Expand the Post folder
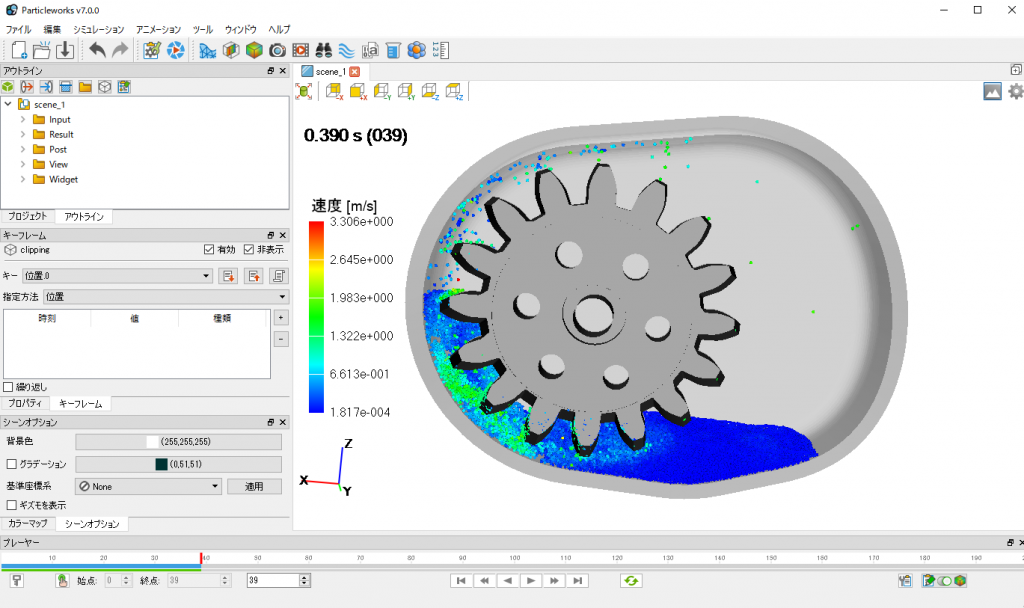This screenshot has width=1024, height=608. click(x=23, y=150)
